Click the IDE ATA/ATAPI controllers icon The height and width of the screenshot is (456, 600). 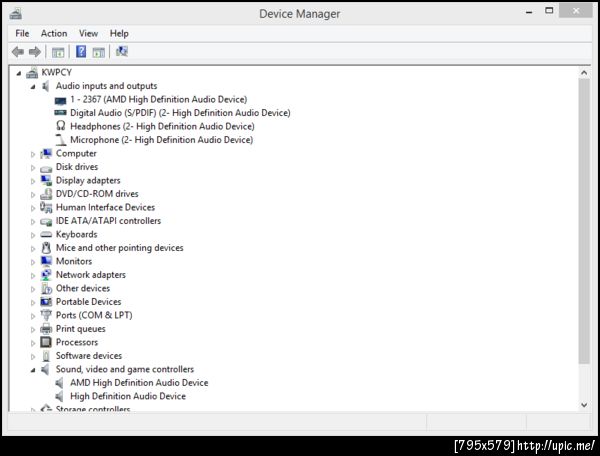[x=46, y=221]
